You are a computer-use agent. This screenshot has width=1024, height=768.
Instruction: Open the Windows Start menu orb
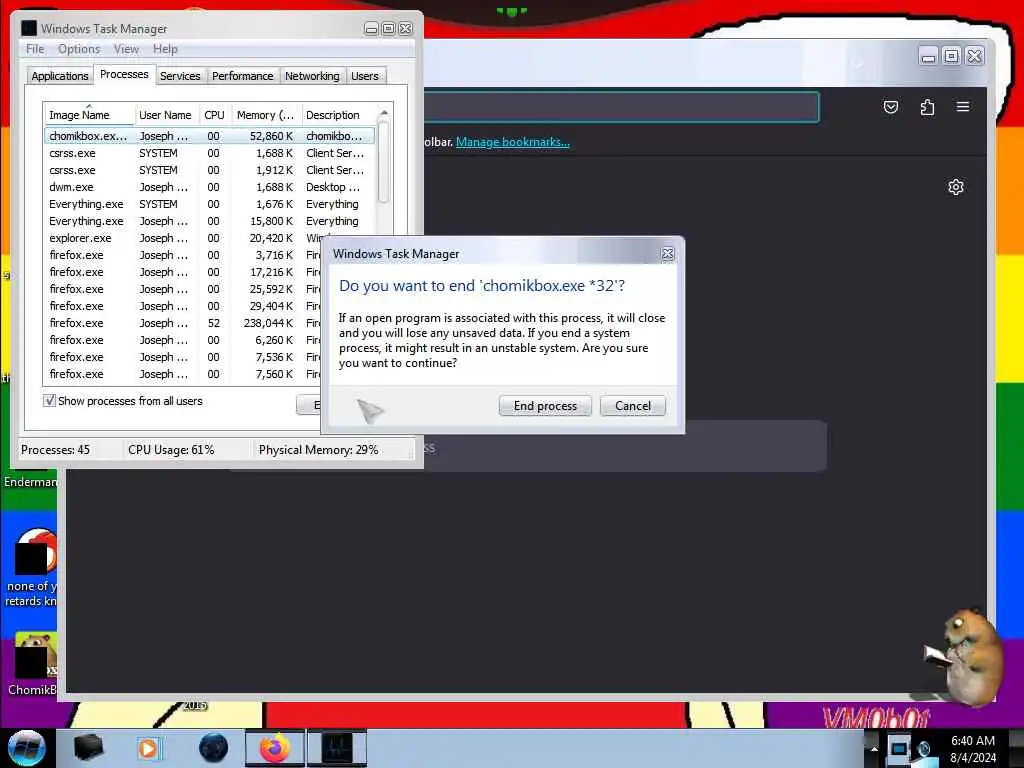[27, 748]
